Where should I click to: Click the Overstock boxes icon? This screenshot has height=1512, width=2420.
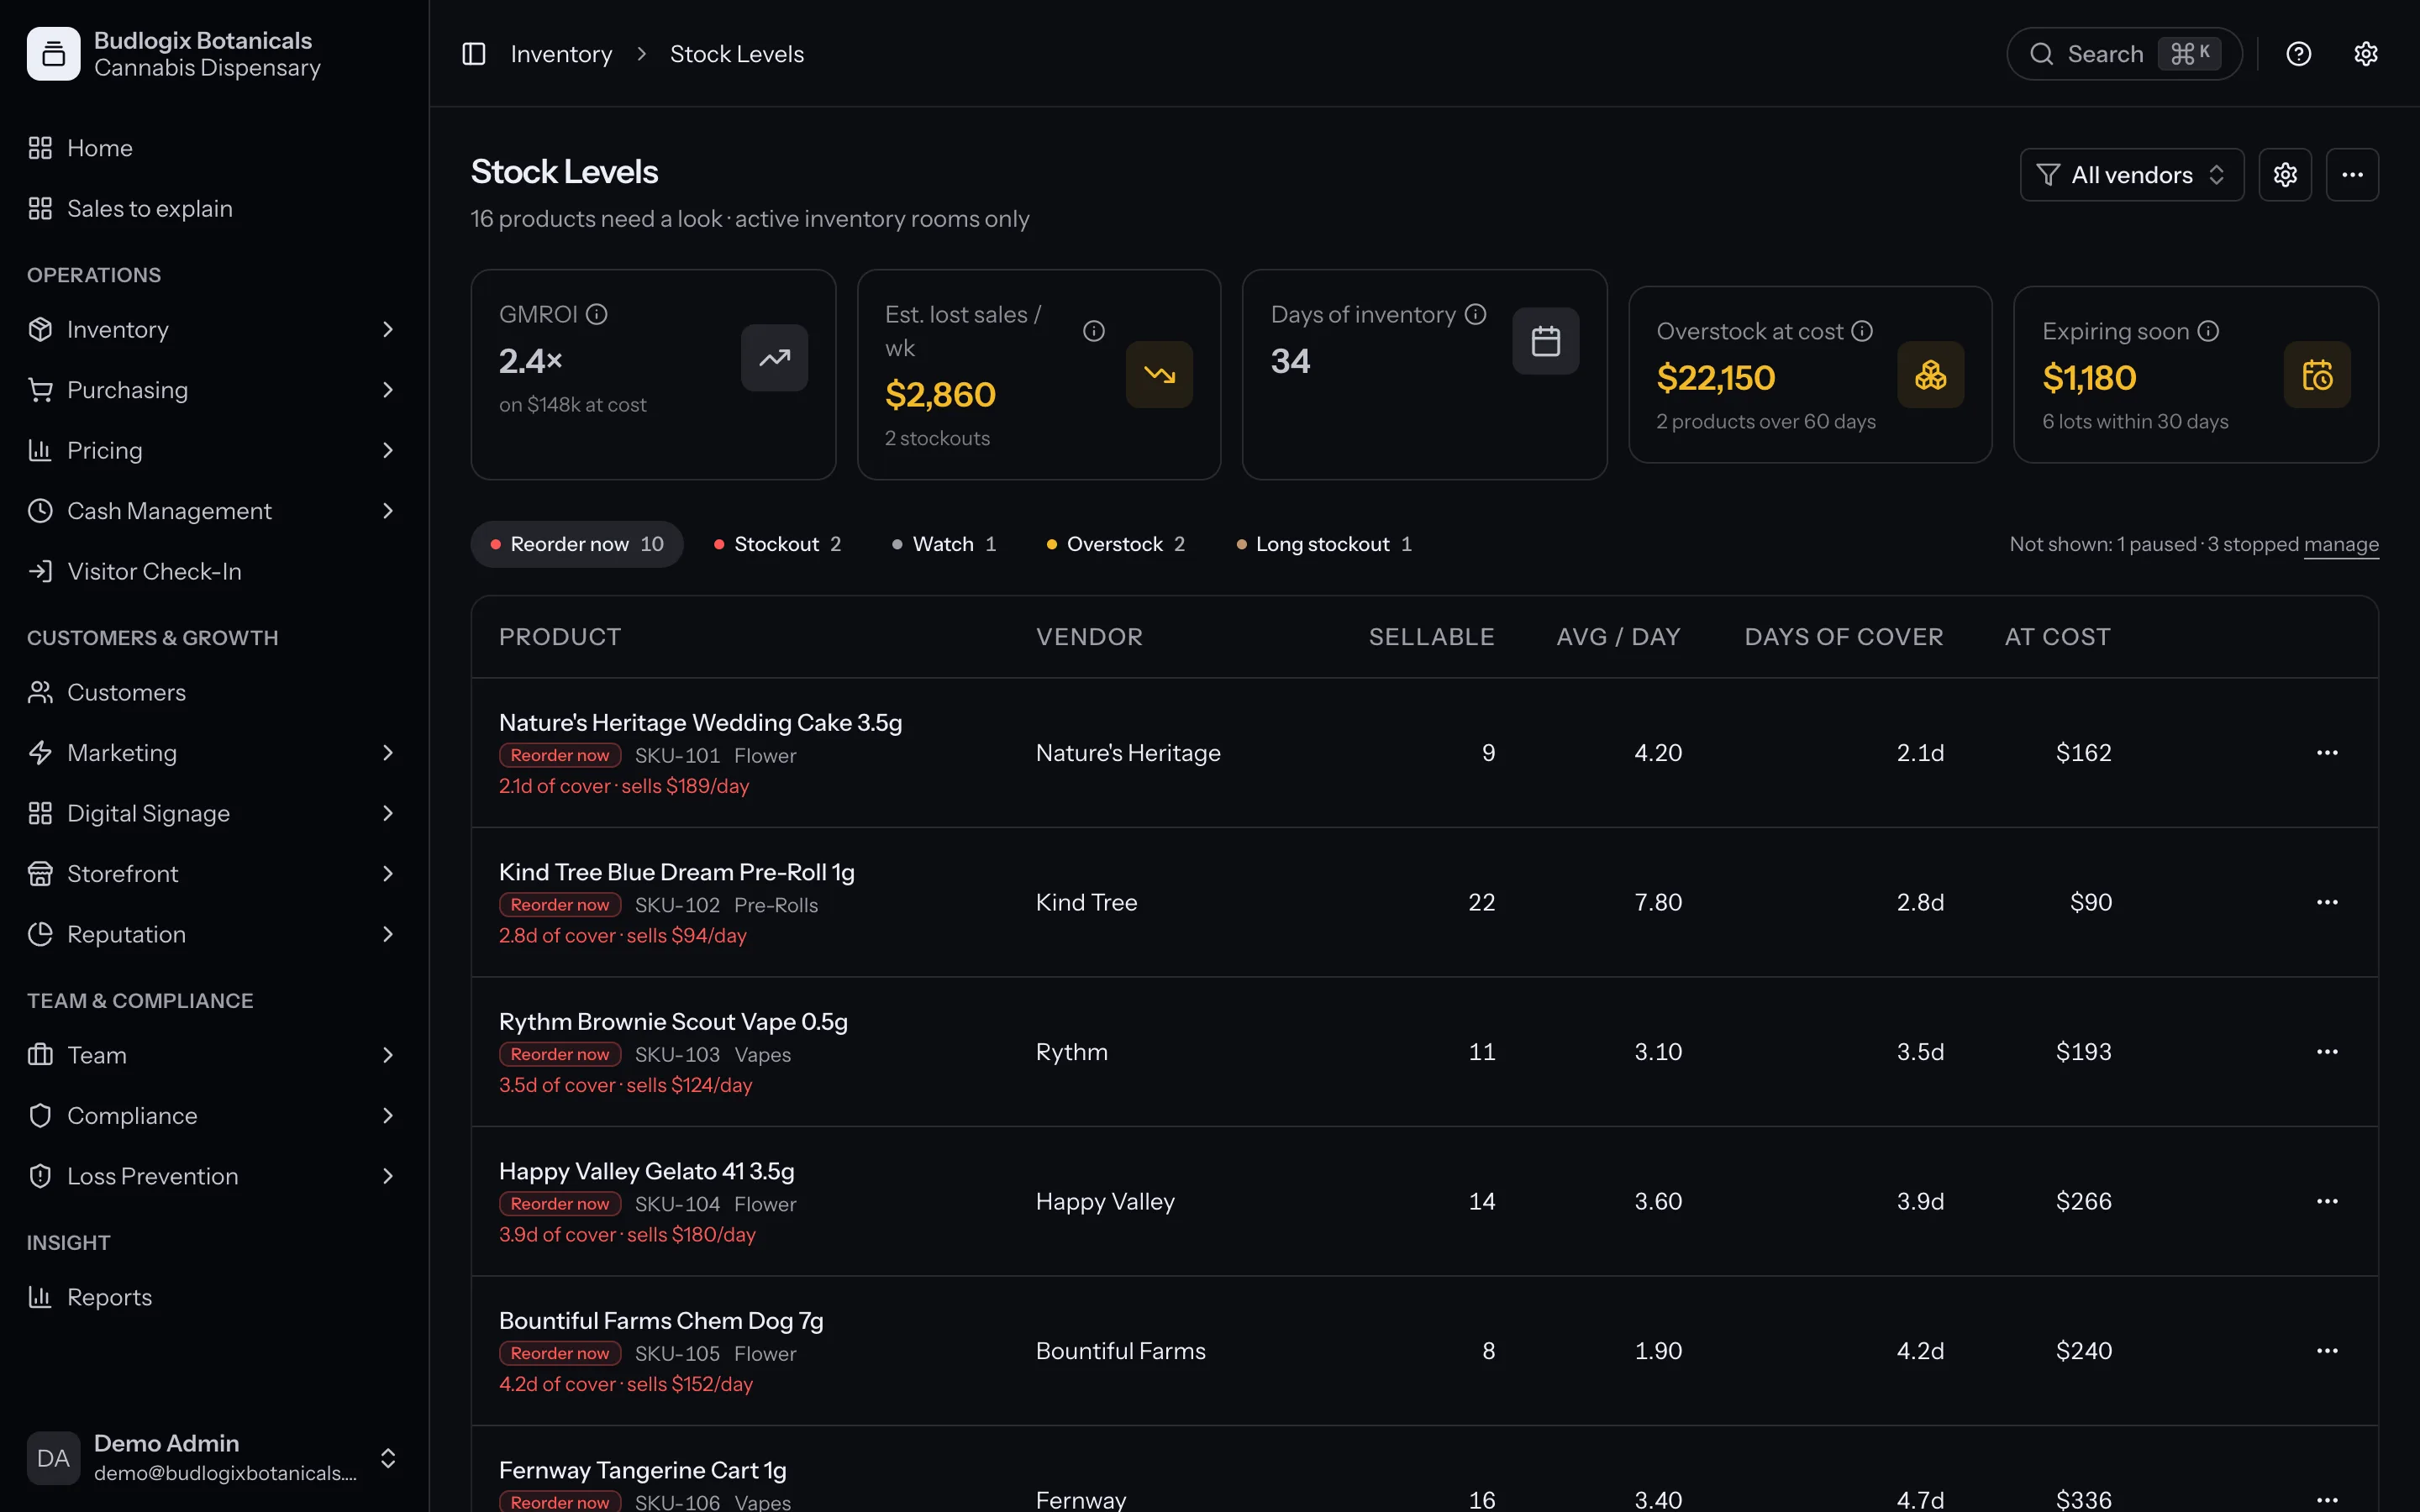pyautogui.click(x=1931, y=375)
